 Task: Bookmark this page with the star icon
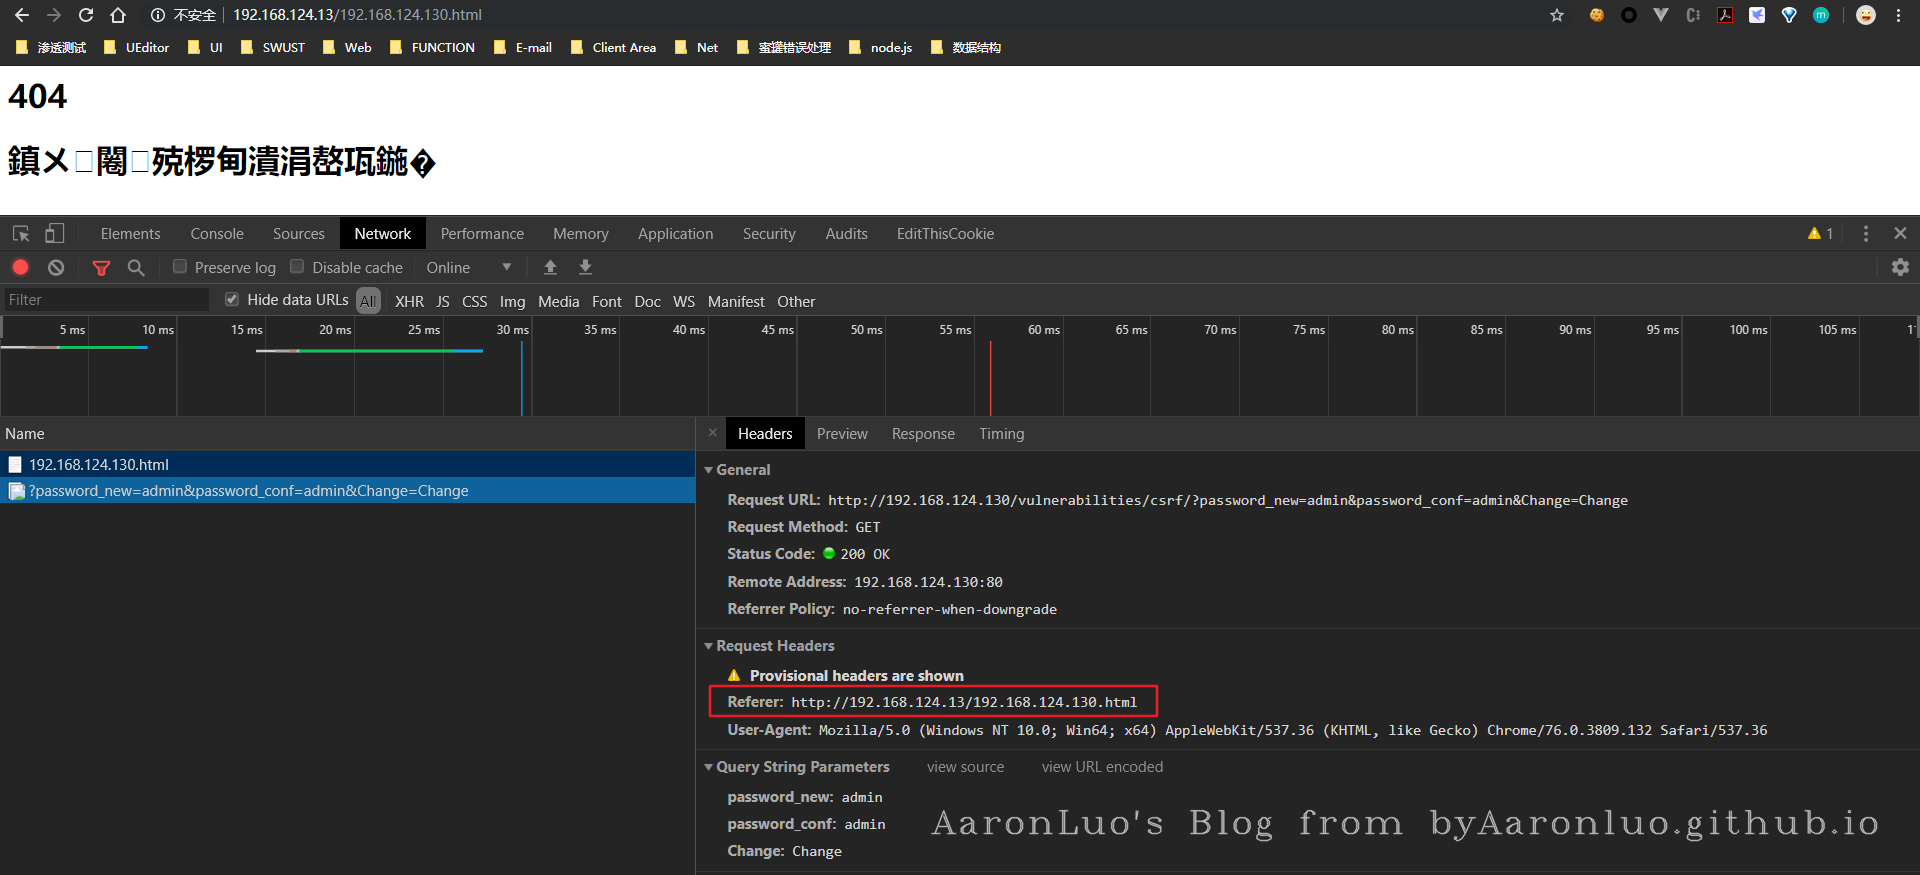[1556, 15]
